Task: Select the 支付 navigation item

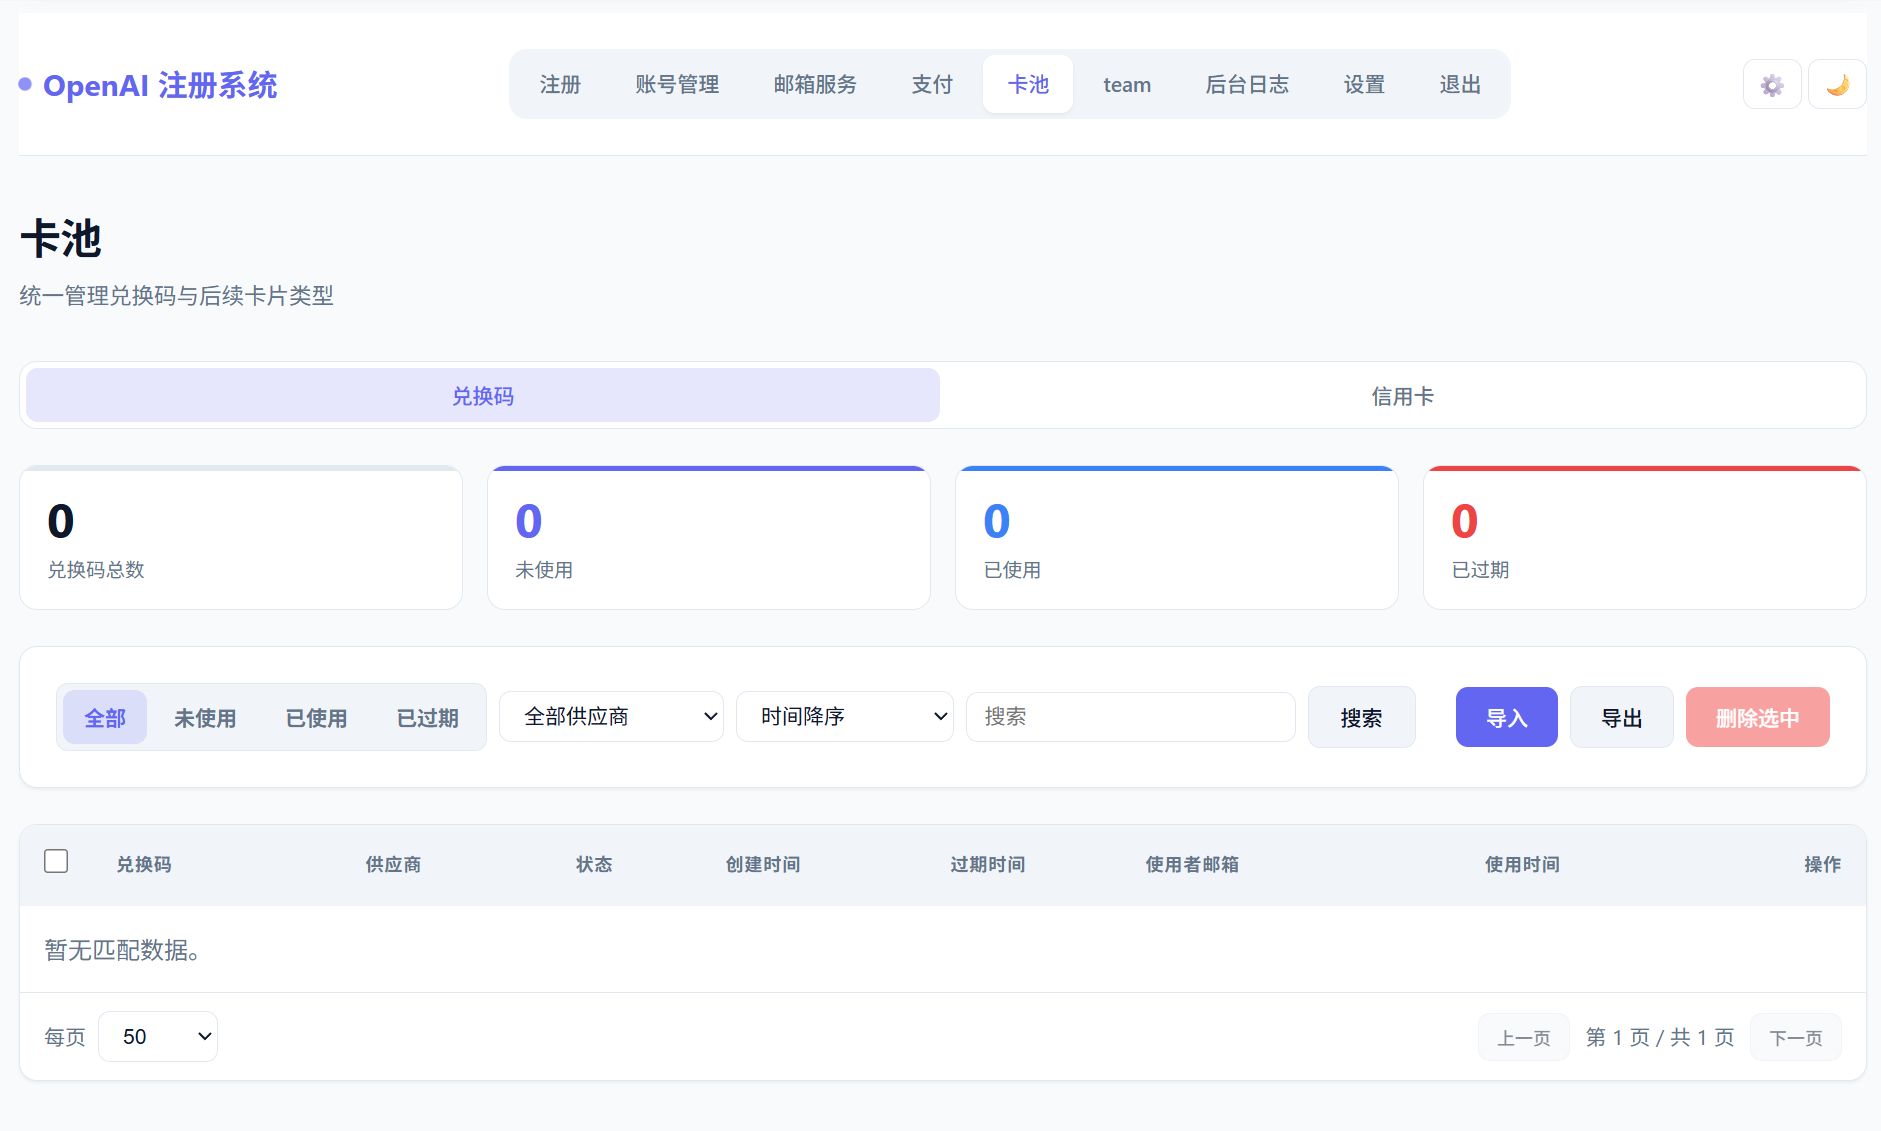Action: click(x=932, y=84)
